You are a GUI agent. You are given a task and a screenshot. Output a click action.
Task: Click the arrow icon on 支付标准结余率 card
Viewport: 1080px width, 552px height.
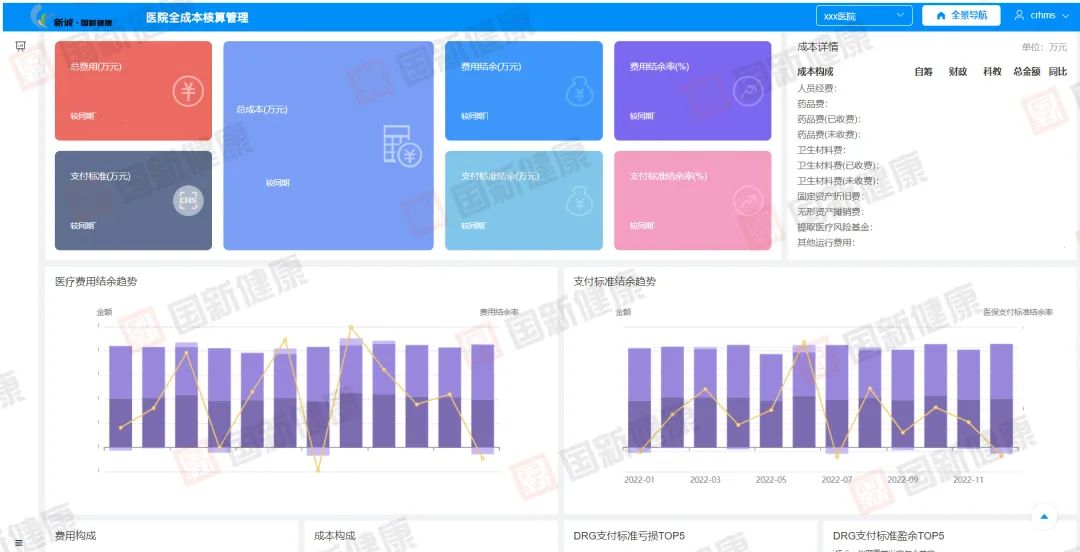pyautogui.click(x=748, y=201)
